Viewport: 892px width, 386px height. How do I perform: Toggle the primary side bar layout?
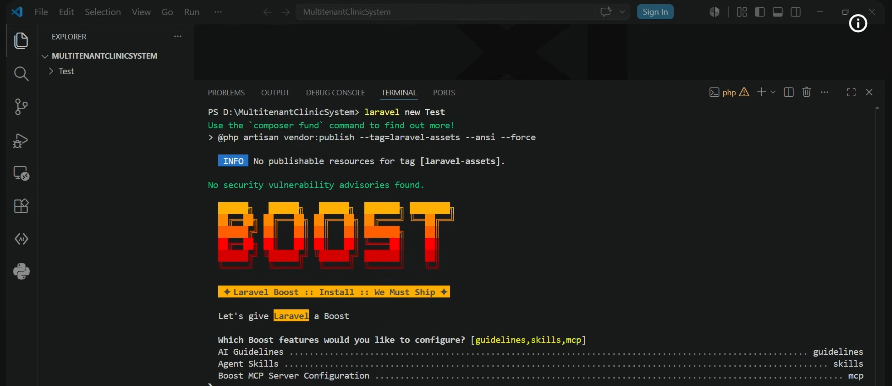(759, 12)
